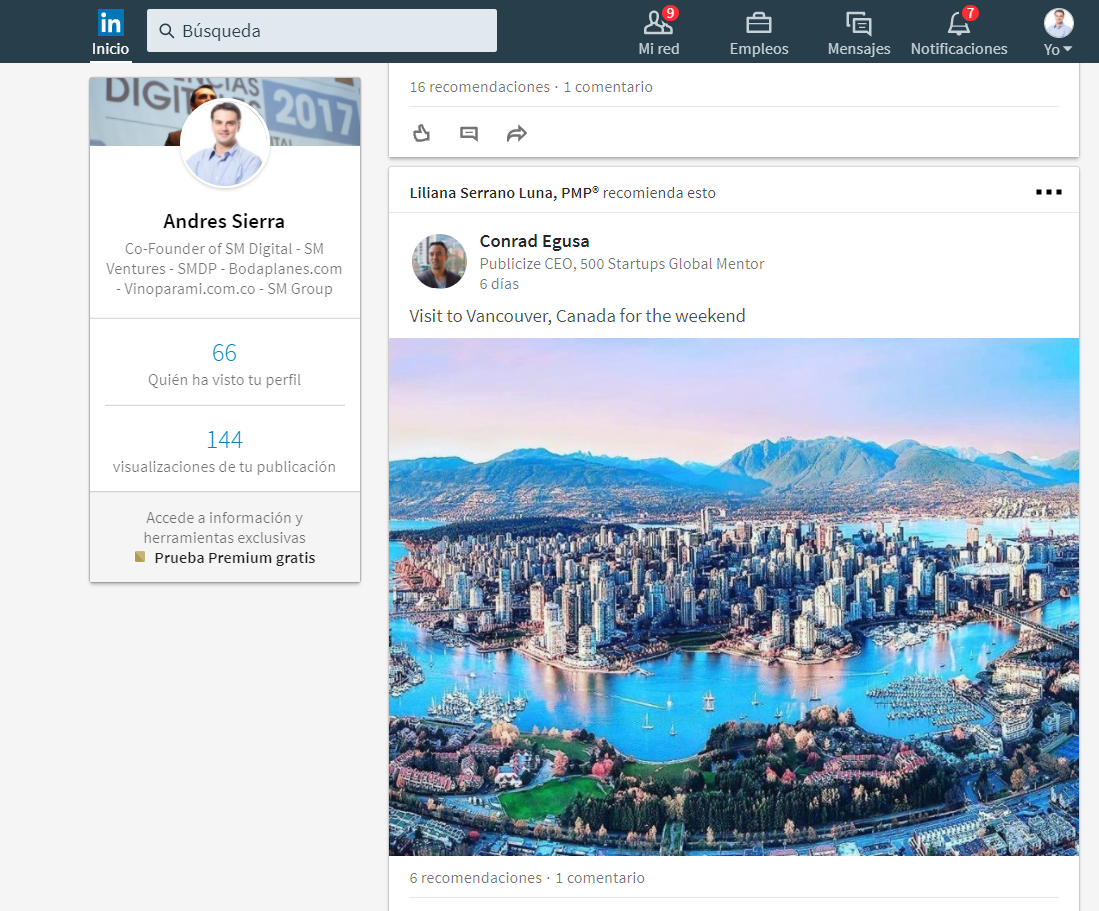View 144 visualizaciones de tu publicación

click(x=224, y=440)
